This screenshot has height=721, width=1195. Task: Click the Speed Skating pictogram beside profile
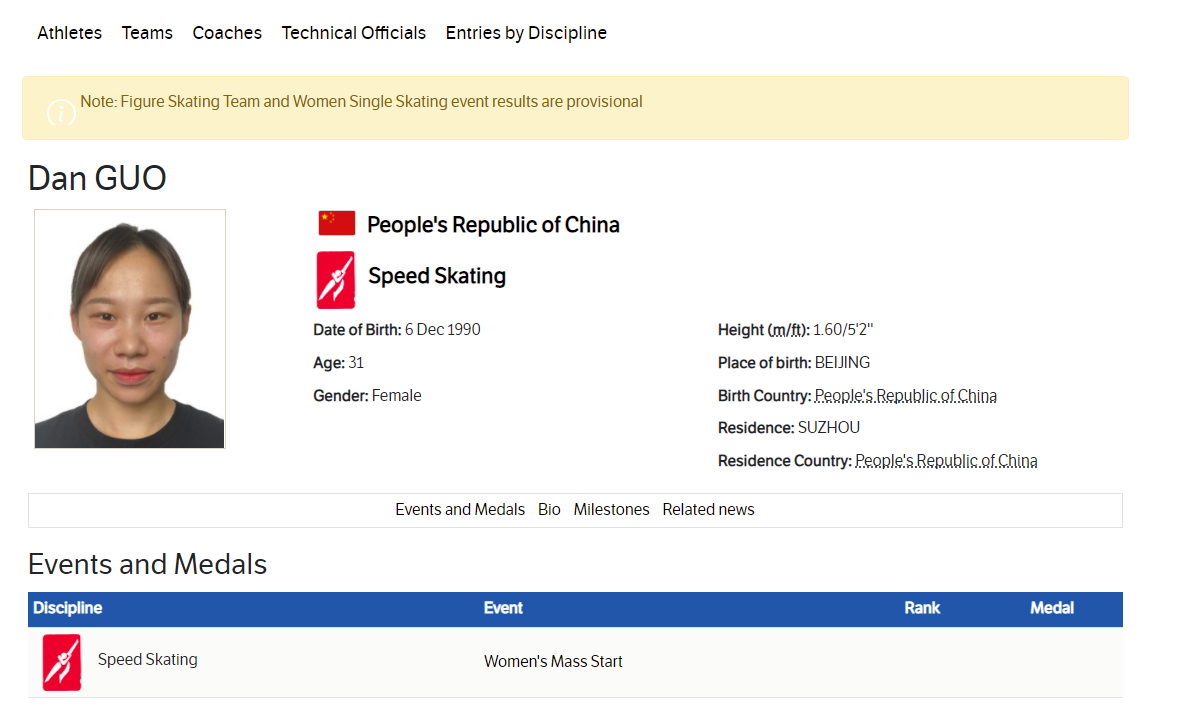pos(335,280)
